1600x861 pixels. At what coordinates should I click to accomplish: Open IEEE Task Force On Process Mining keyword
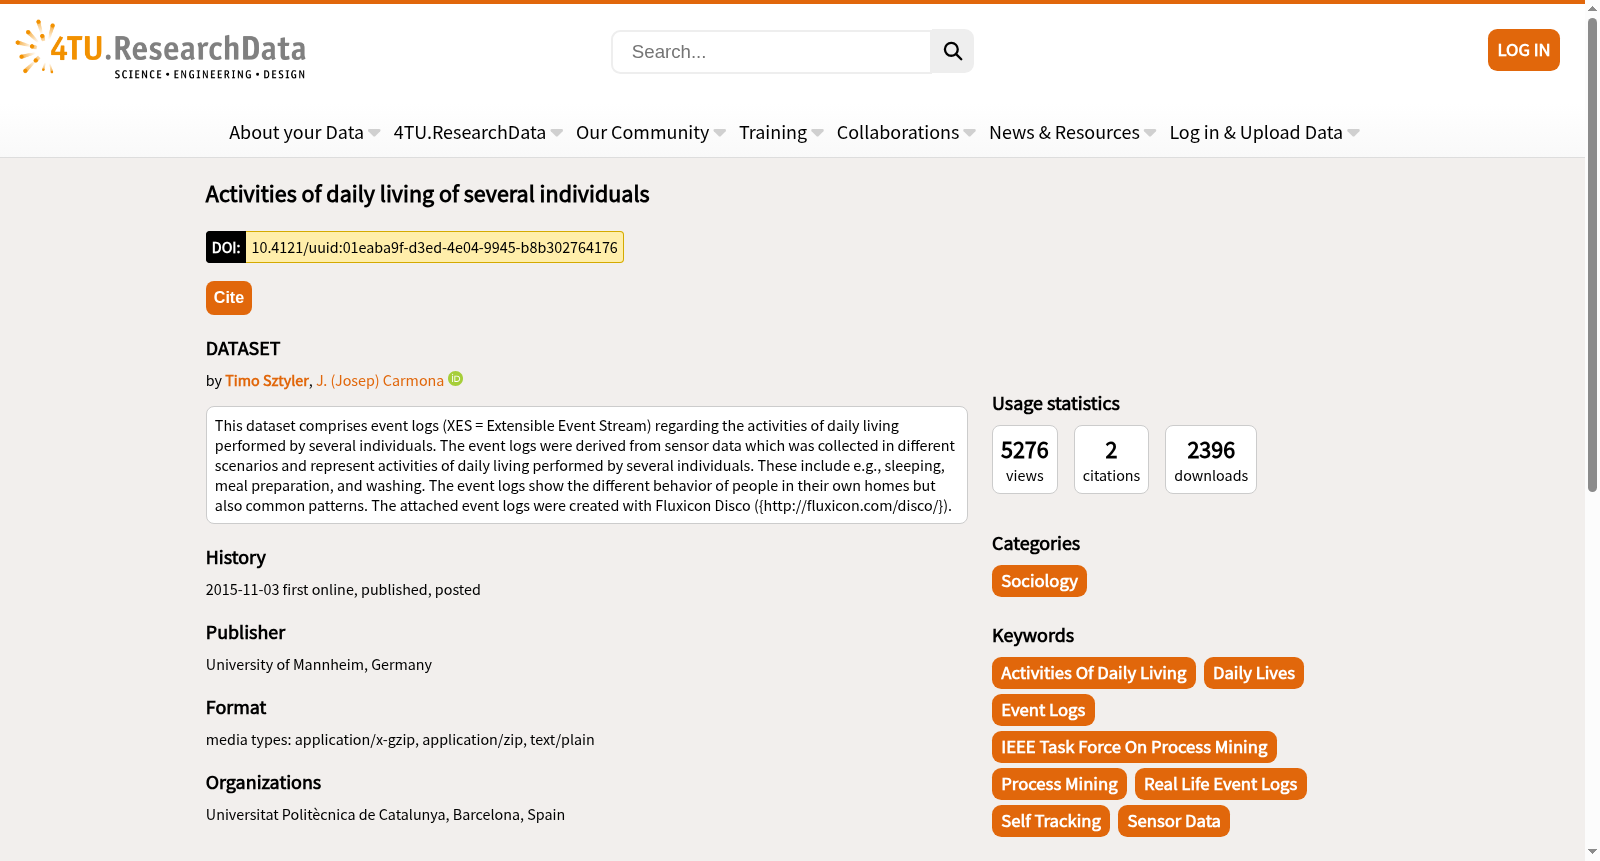1134,747
